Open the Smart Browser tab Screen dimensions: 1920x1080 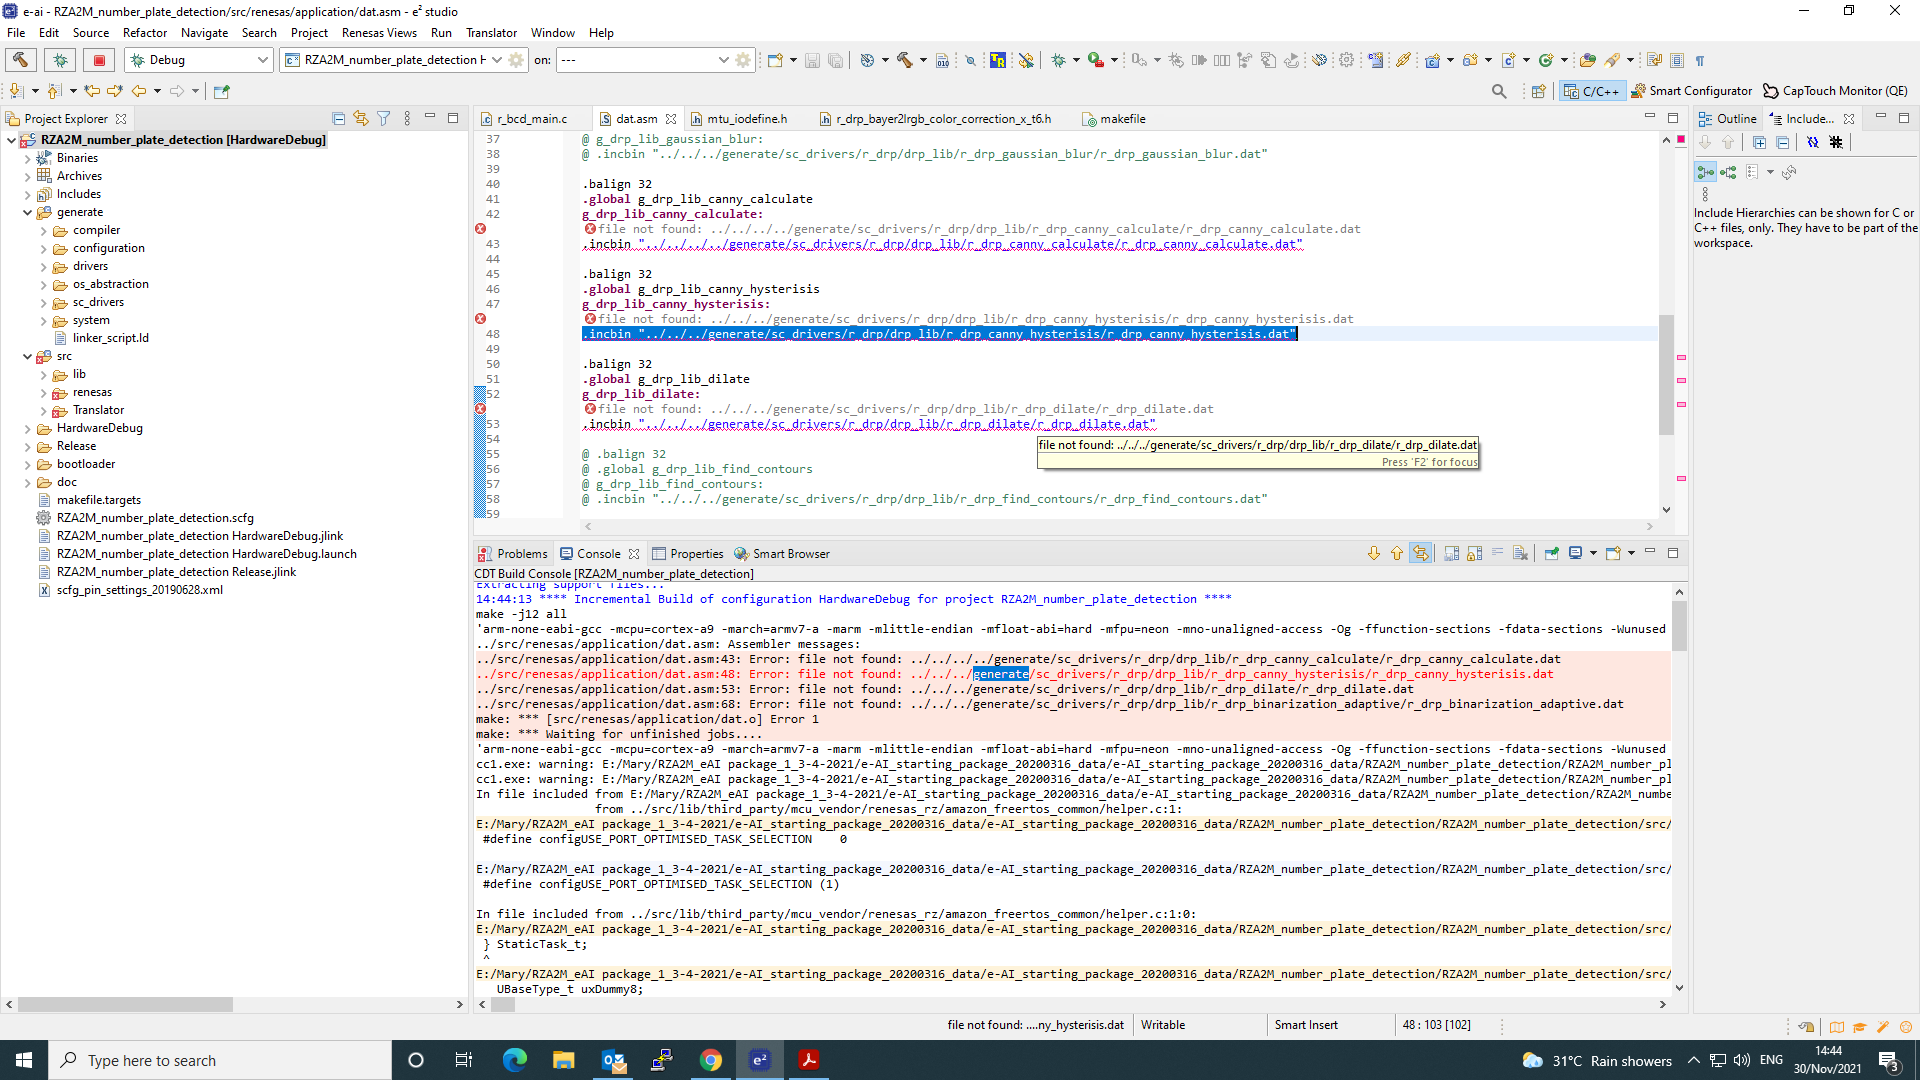point(782,554)
